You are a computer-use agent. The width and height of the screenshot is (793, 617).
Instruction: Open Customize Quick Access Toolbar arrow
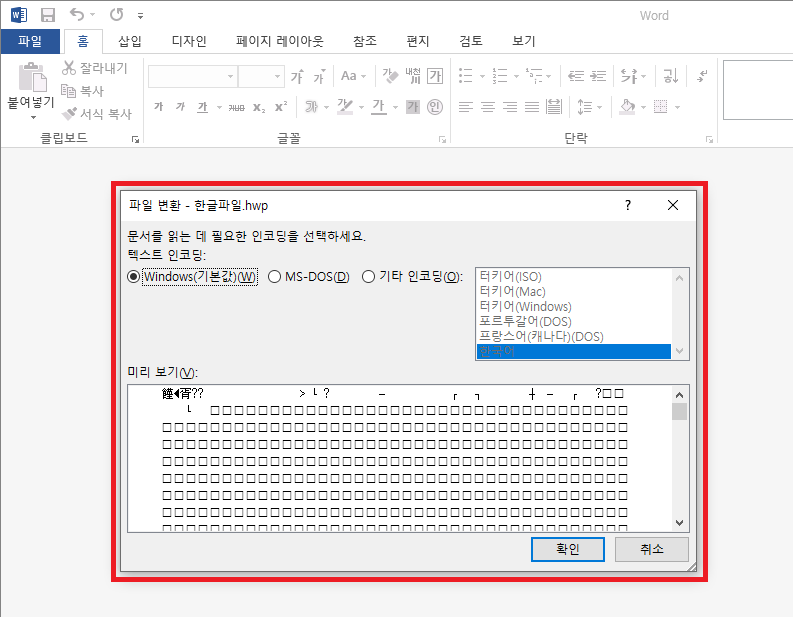coord(141,16)
